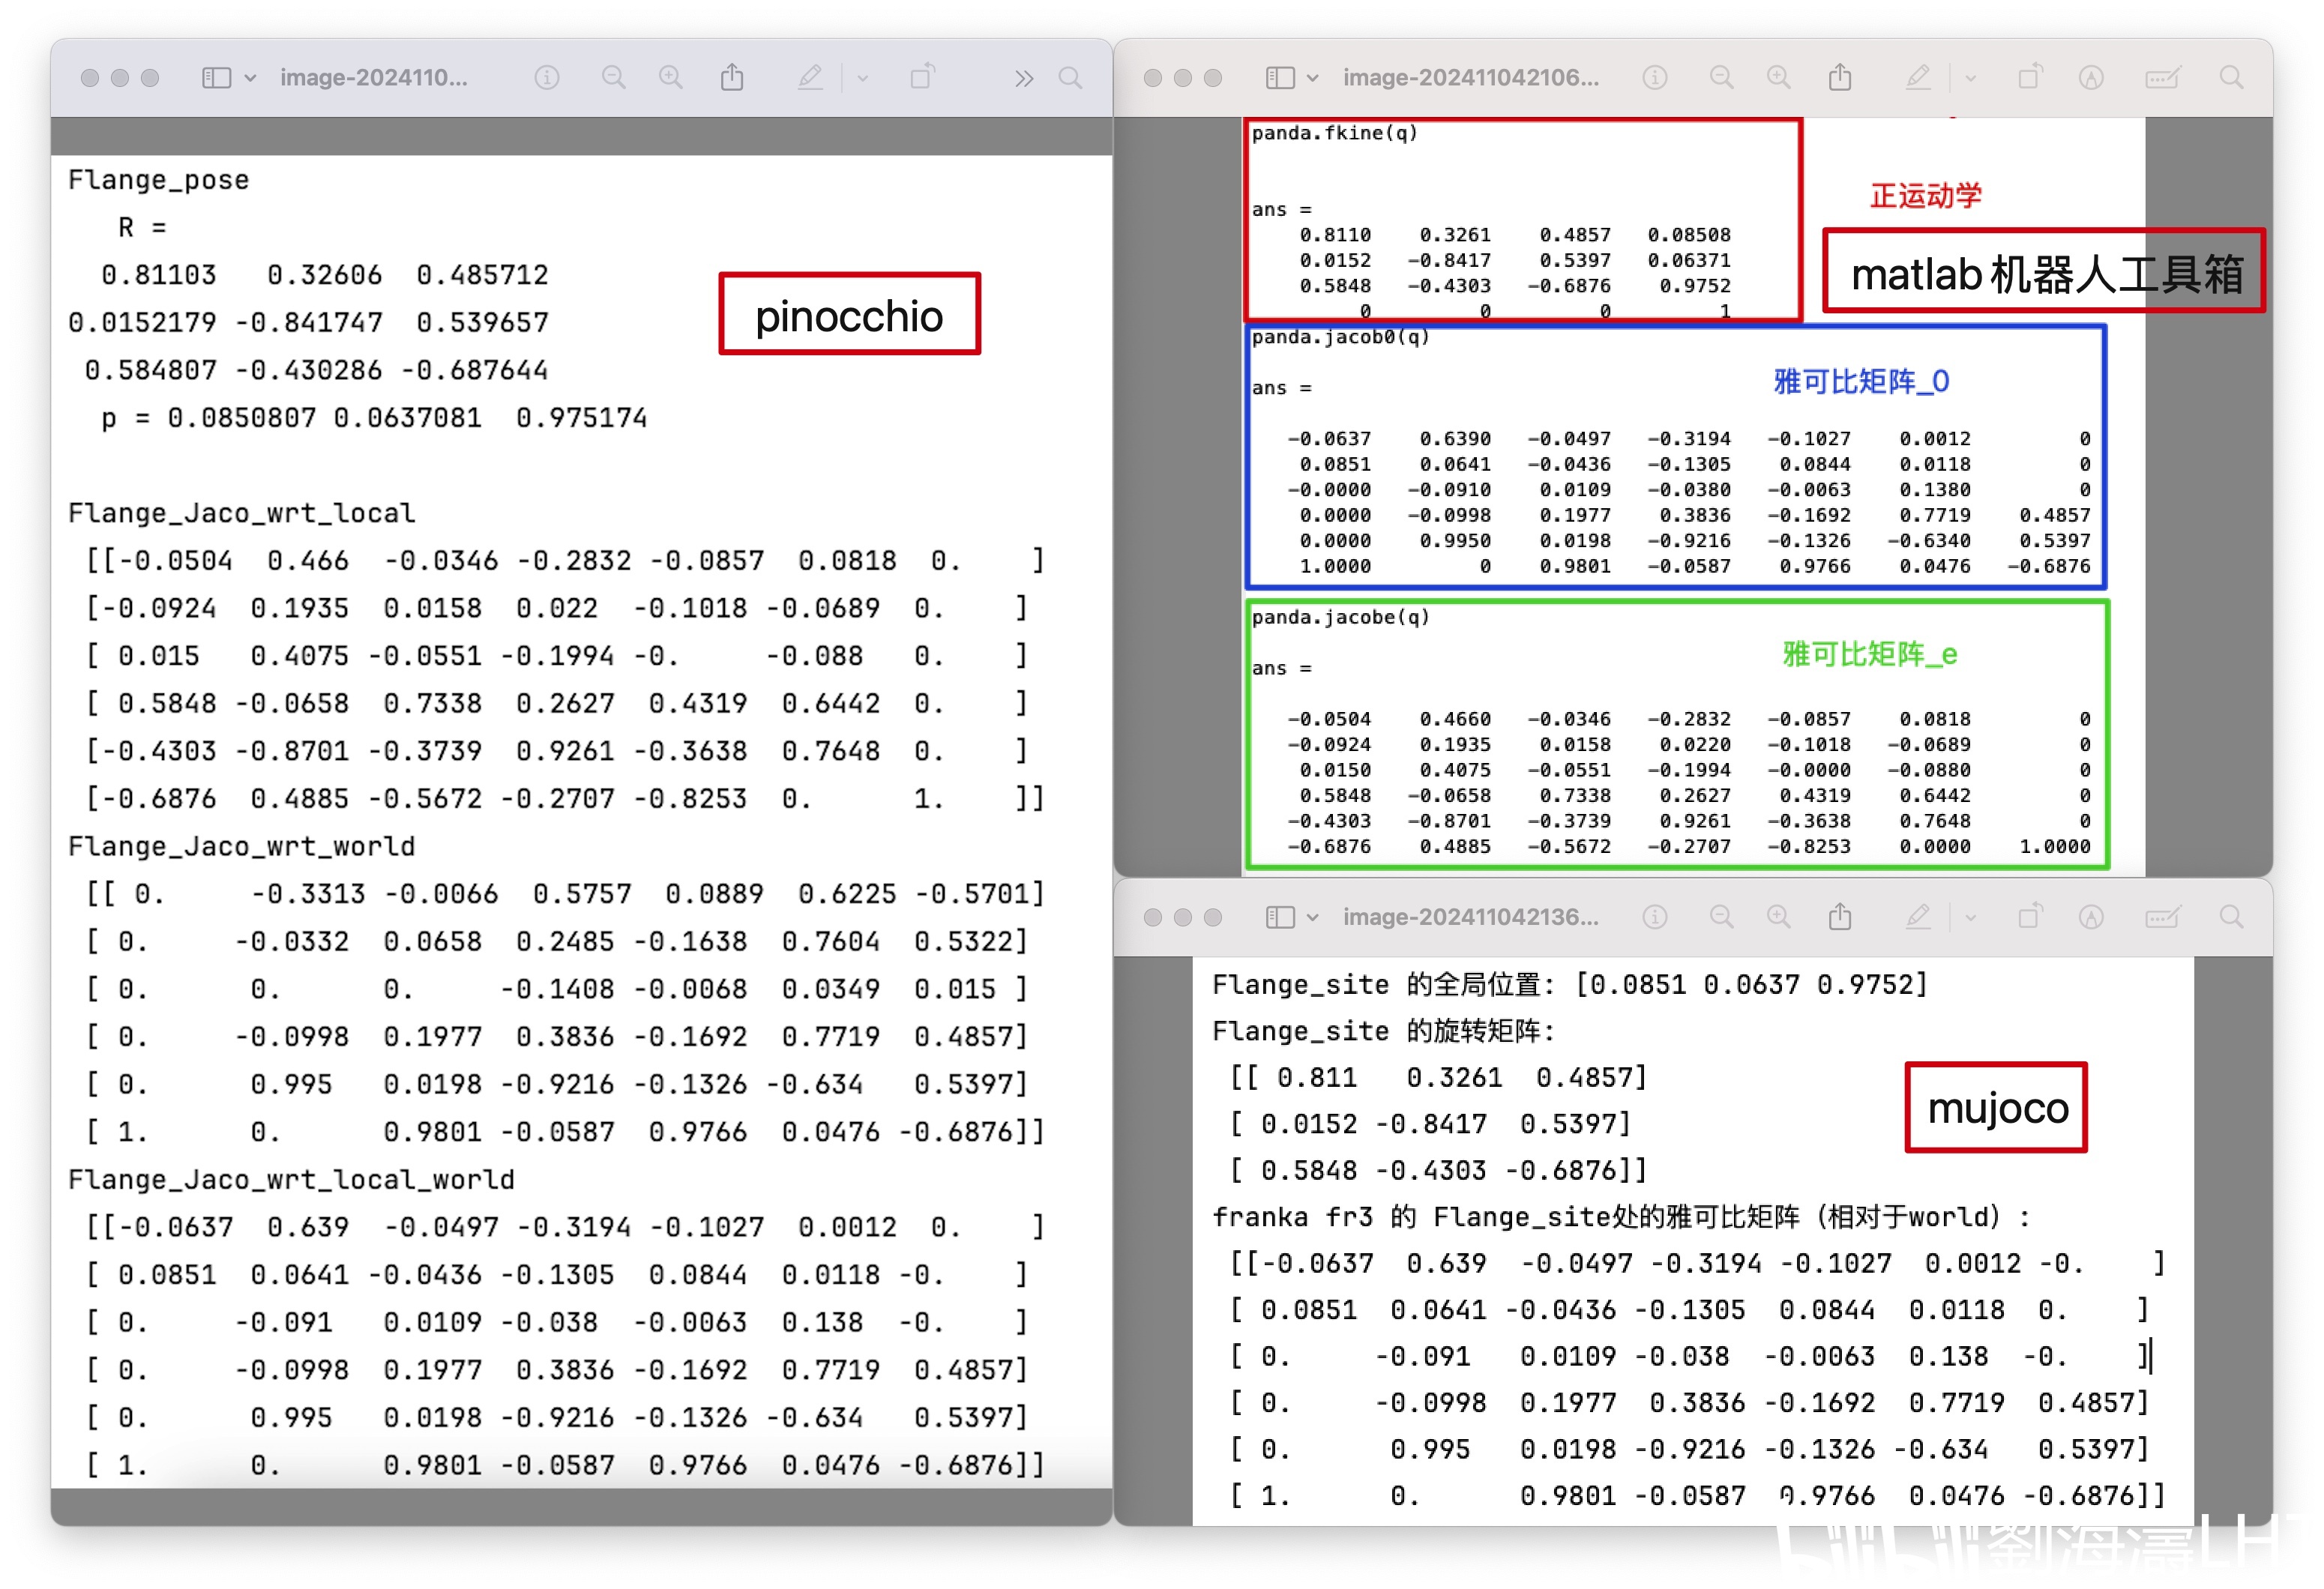Click share icon in matlab image window

pos(1840,77)
